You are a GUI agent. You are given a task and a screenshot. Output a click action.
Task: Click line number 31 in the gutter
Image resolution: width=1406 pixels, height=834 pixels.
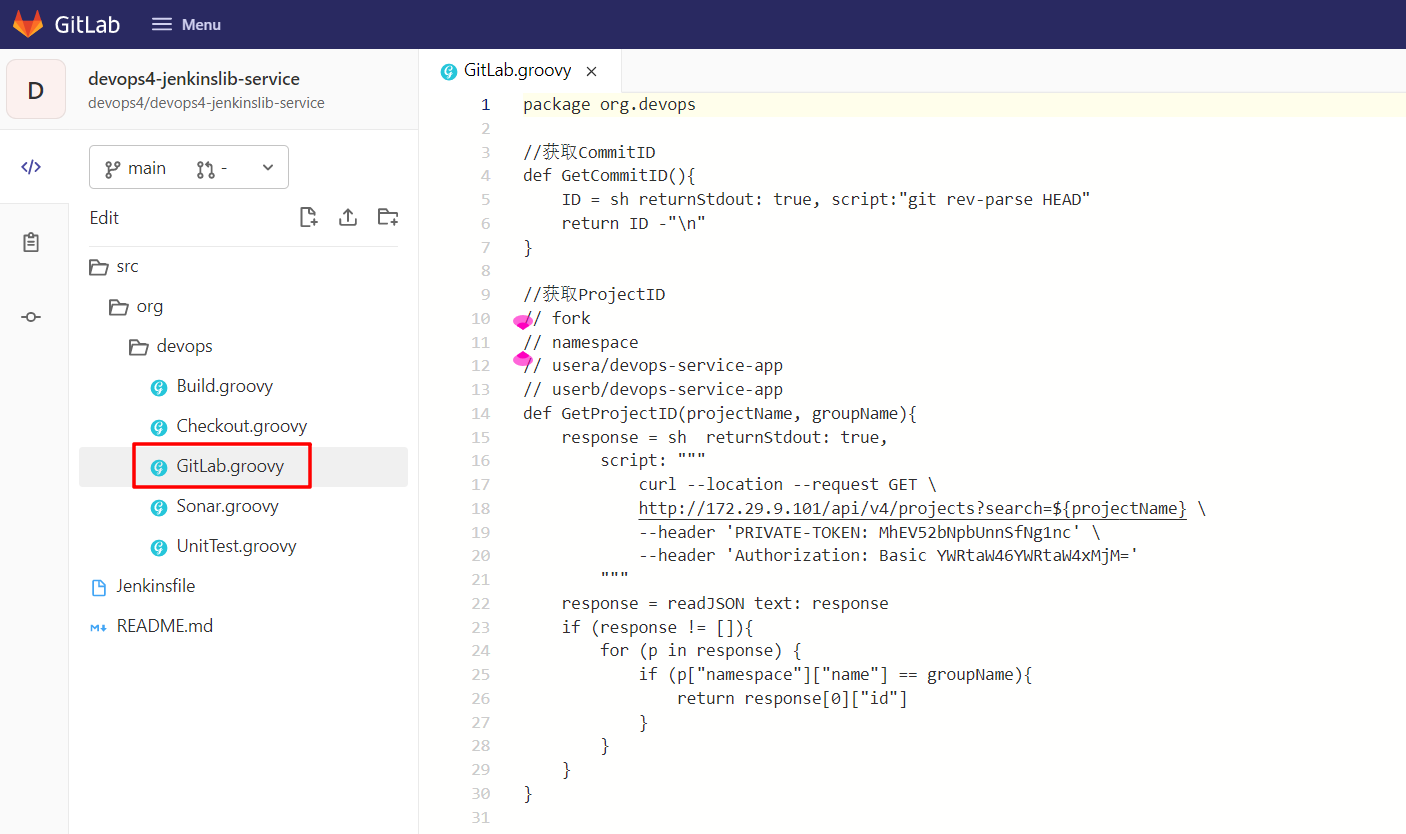(x=480, y=817)
